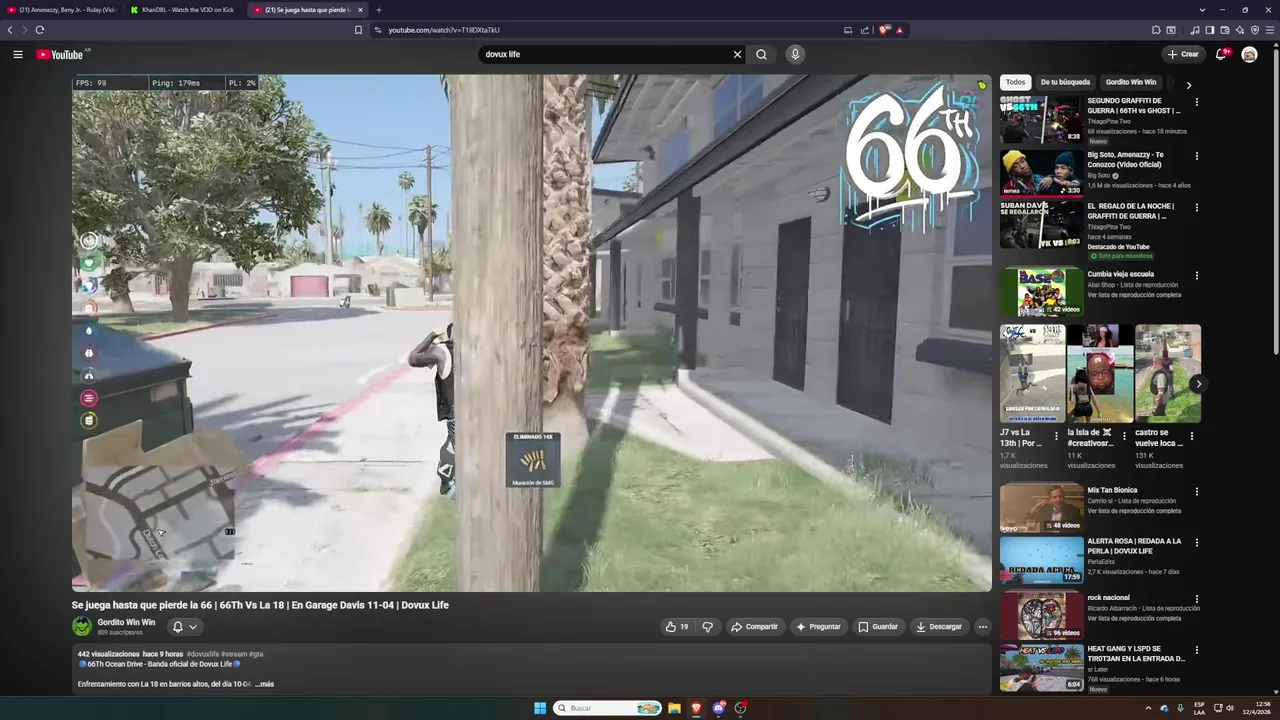Open options for Big Soto Te Conozco video
Image resolution: width=1280 pixels, height=720 pixels.
tap(1196, 156)
